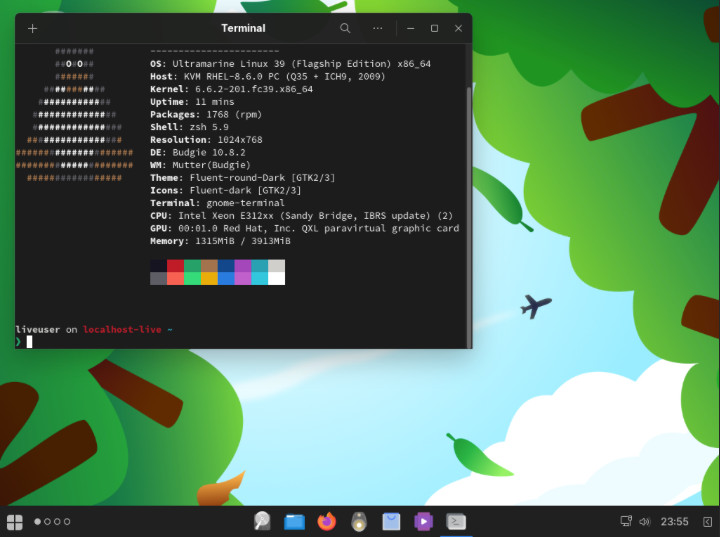Screen dimensions: 720x537
Task: Launch Firefox from the dock
Action: pos(326,521)
